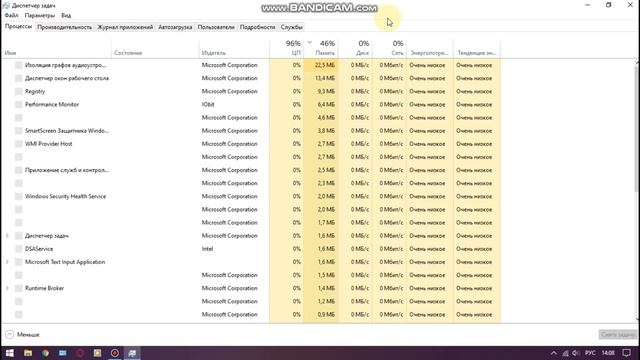Click the Windows Security Health Service icon
640x360 pixels.
(18, 196)
